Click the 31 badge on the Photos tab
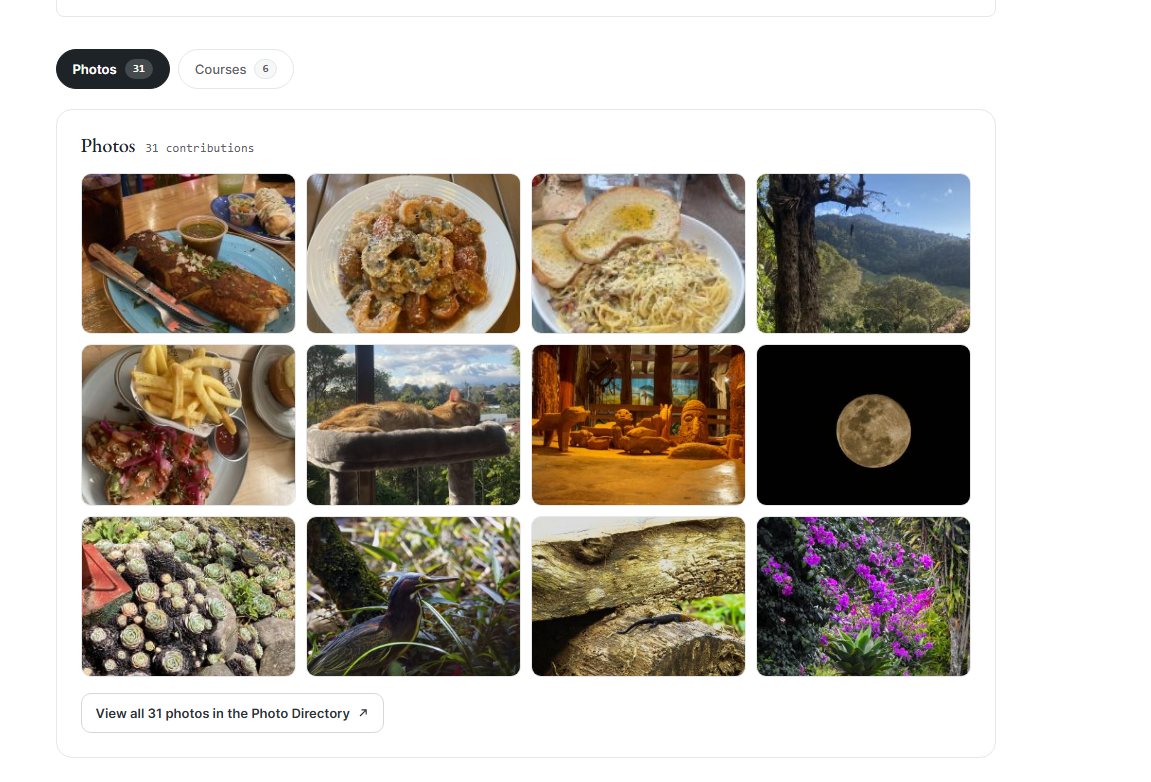The width and height of the screenshot is (1151, 782). (x=139, y=69)
